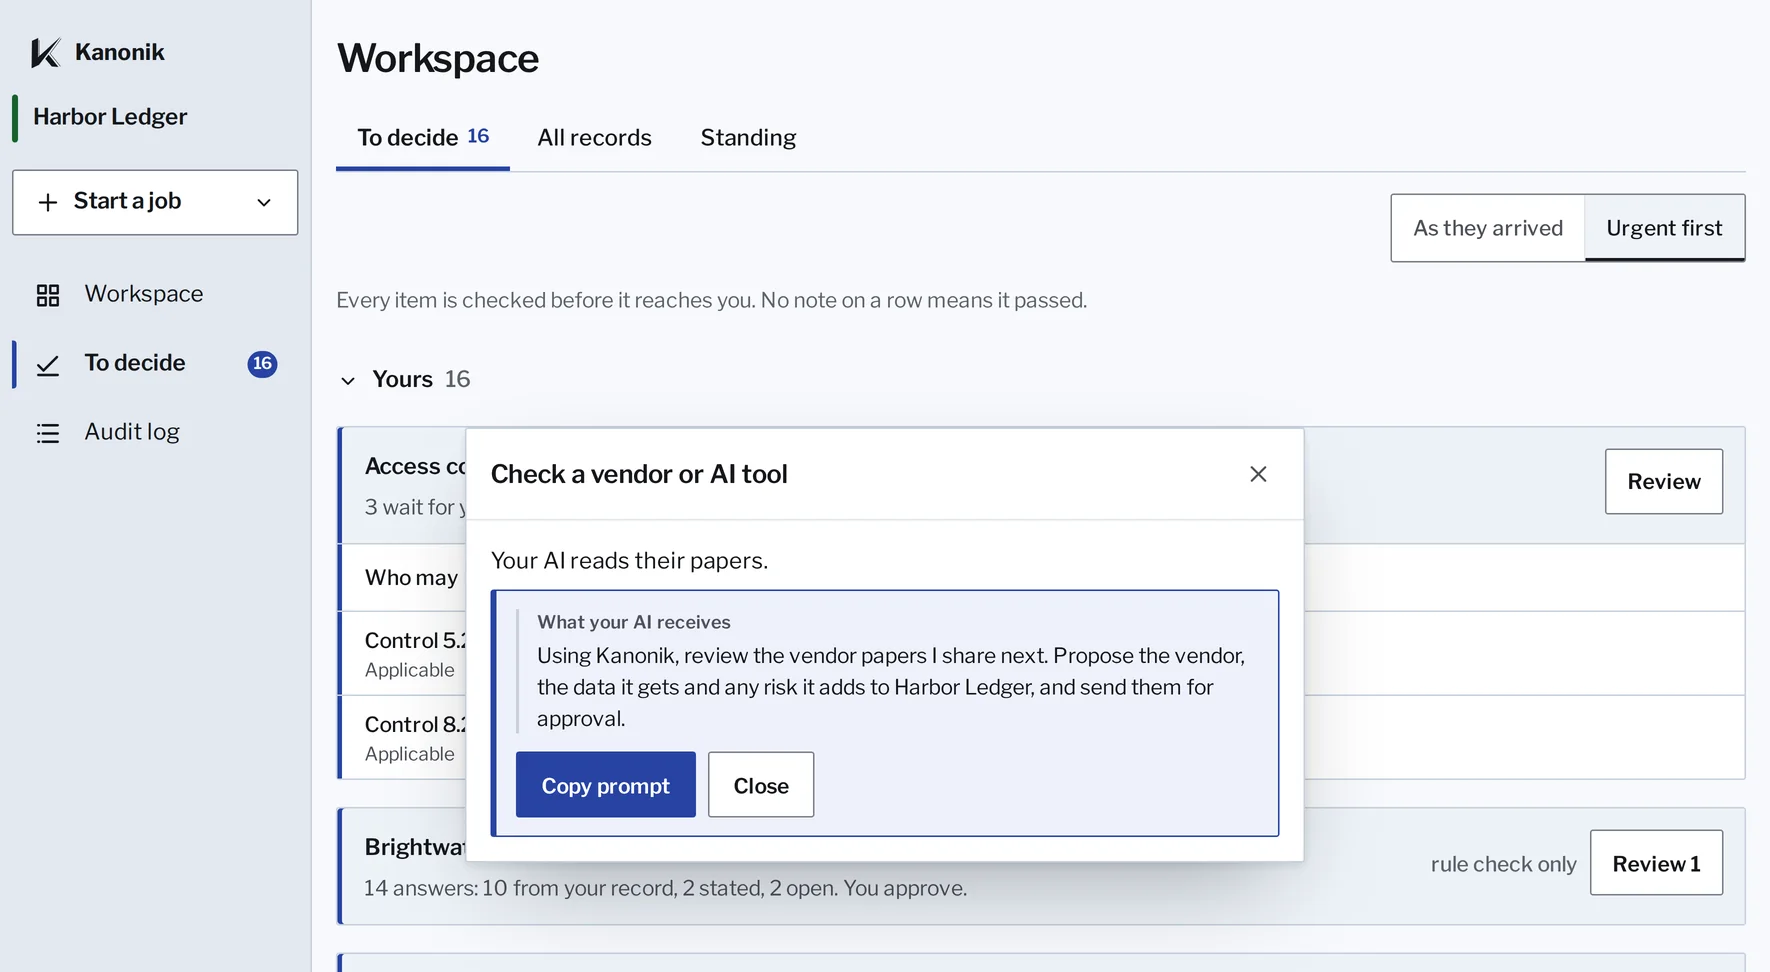Click the plus icon on Start a job
Viewport: 1770px width, 972px height.
click(x=48, y=202)
